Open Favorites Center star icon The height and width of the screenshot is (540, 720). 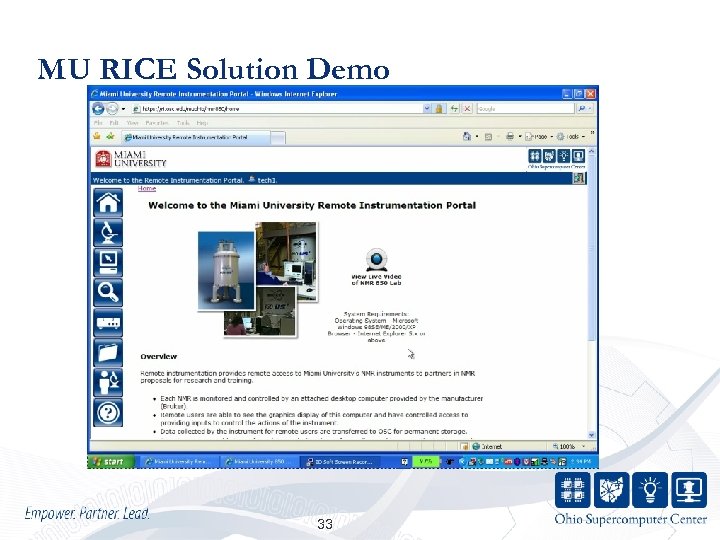[97, 136]
